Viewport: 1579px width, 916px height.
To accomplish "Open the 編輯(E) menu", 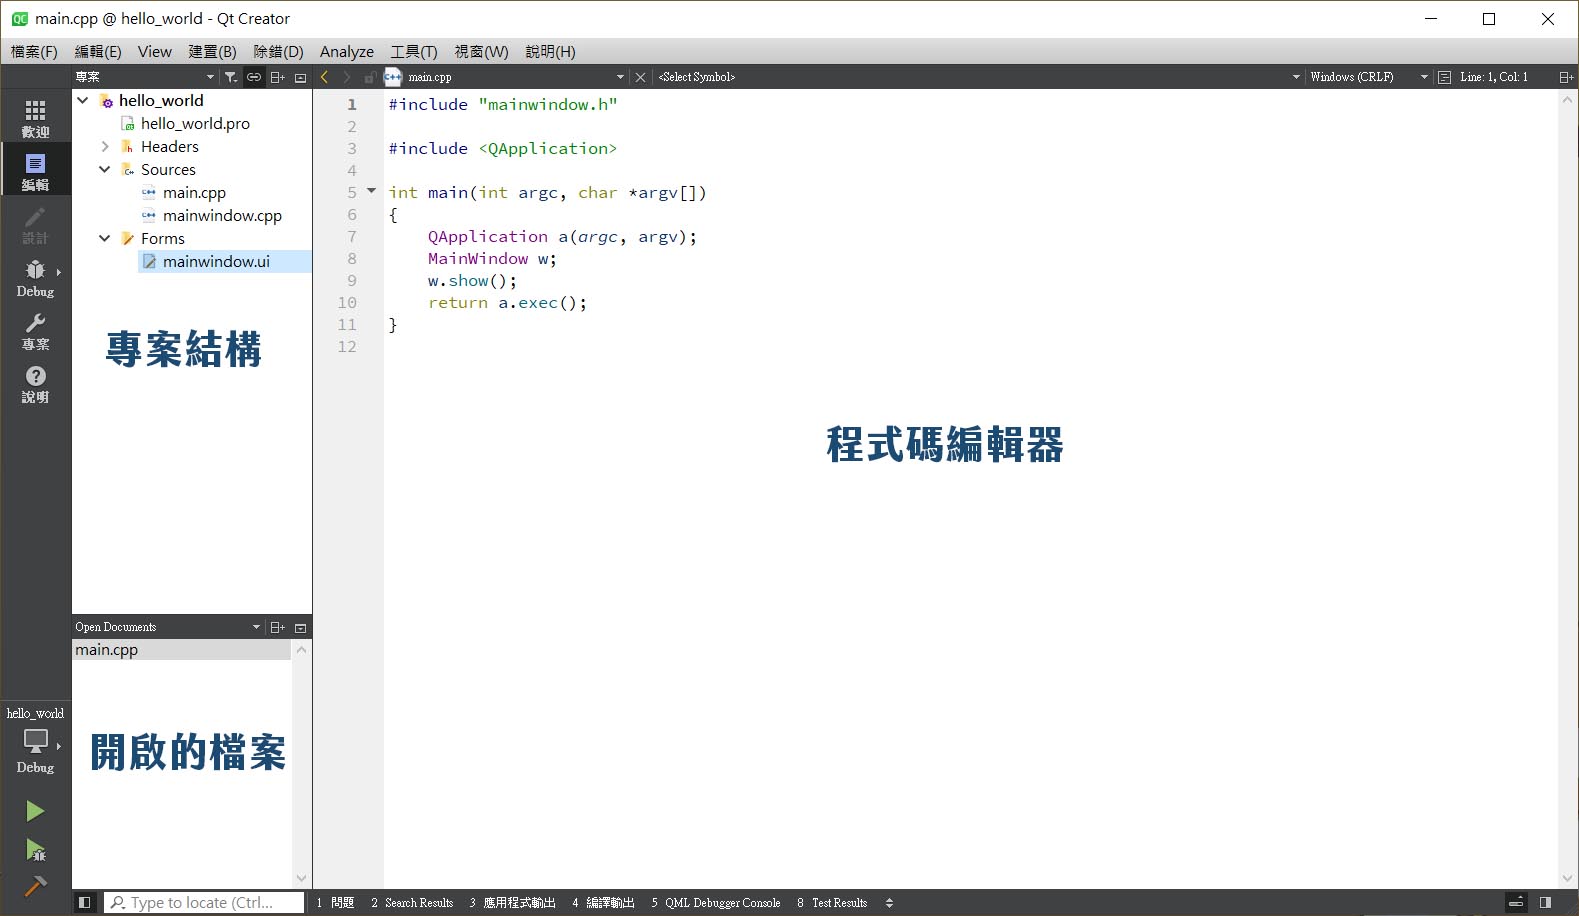I will tap(98, 51).
